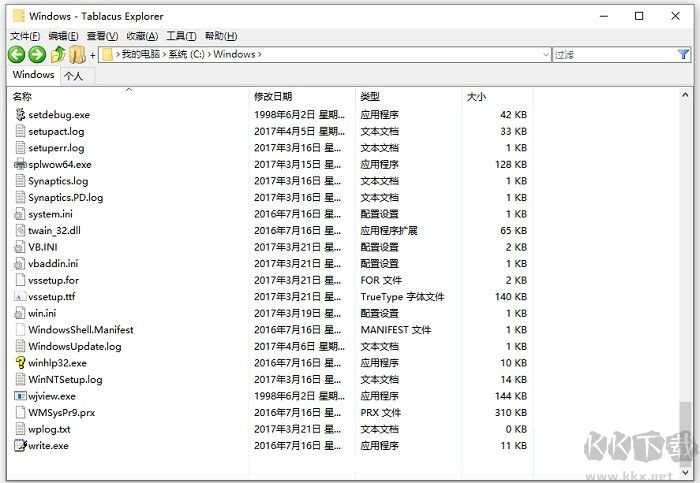Click the 2017年4月5日 date cell
Viewport: 700px width, 483px height.
pos(299,131)
